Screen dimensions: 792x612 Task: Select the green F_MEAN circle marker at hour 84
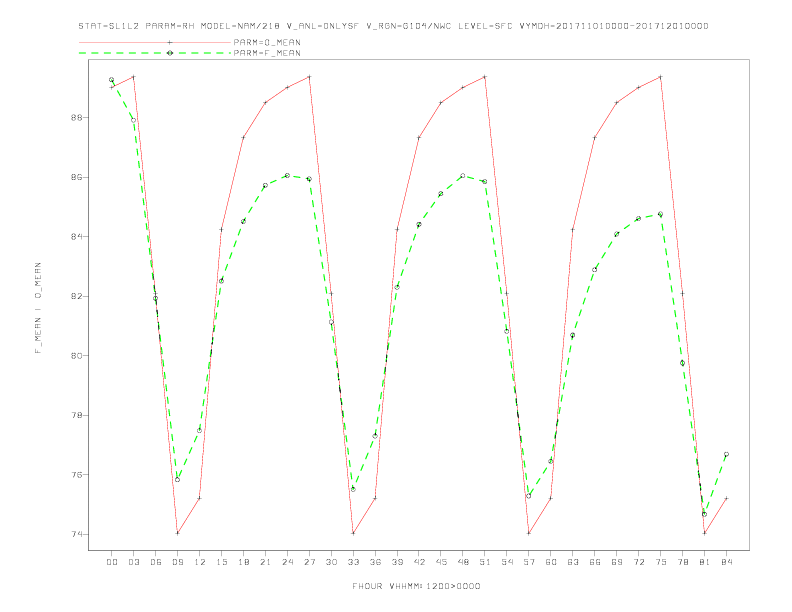coord(726,454)
